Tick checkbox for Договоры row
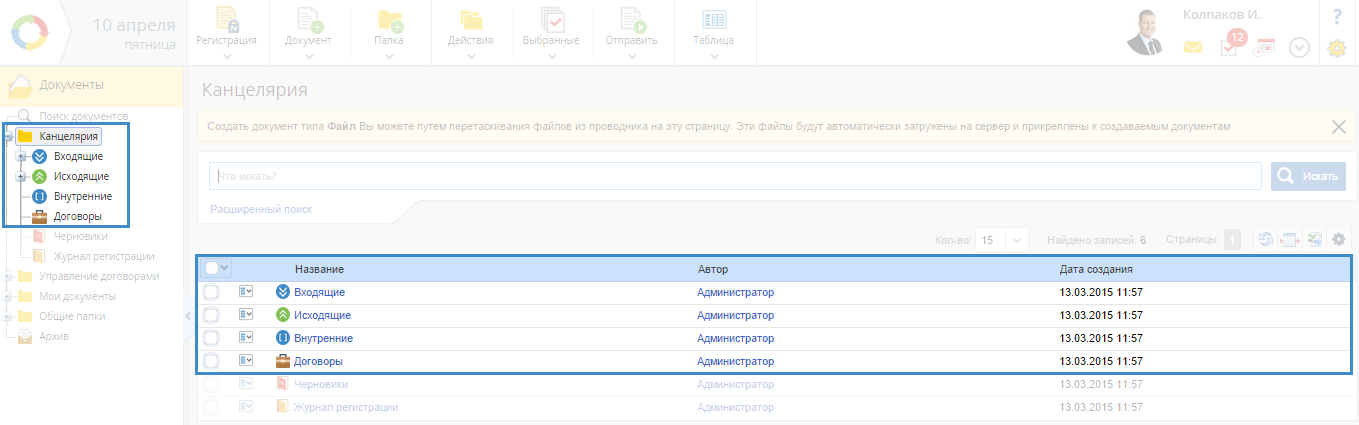 coord(211,361)
